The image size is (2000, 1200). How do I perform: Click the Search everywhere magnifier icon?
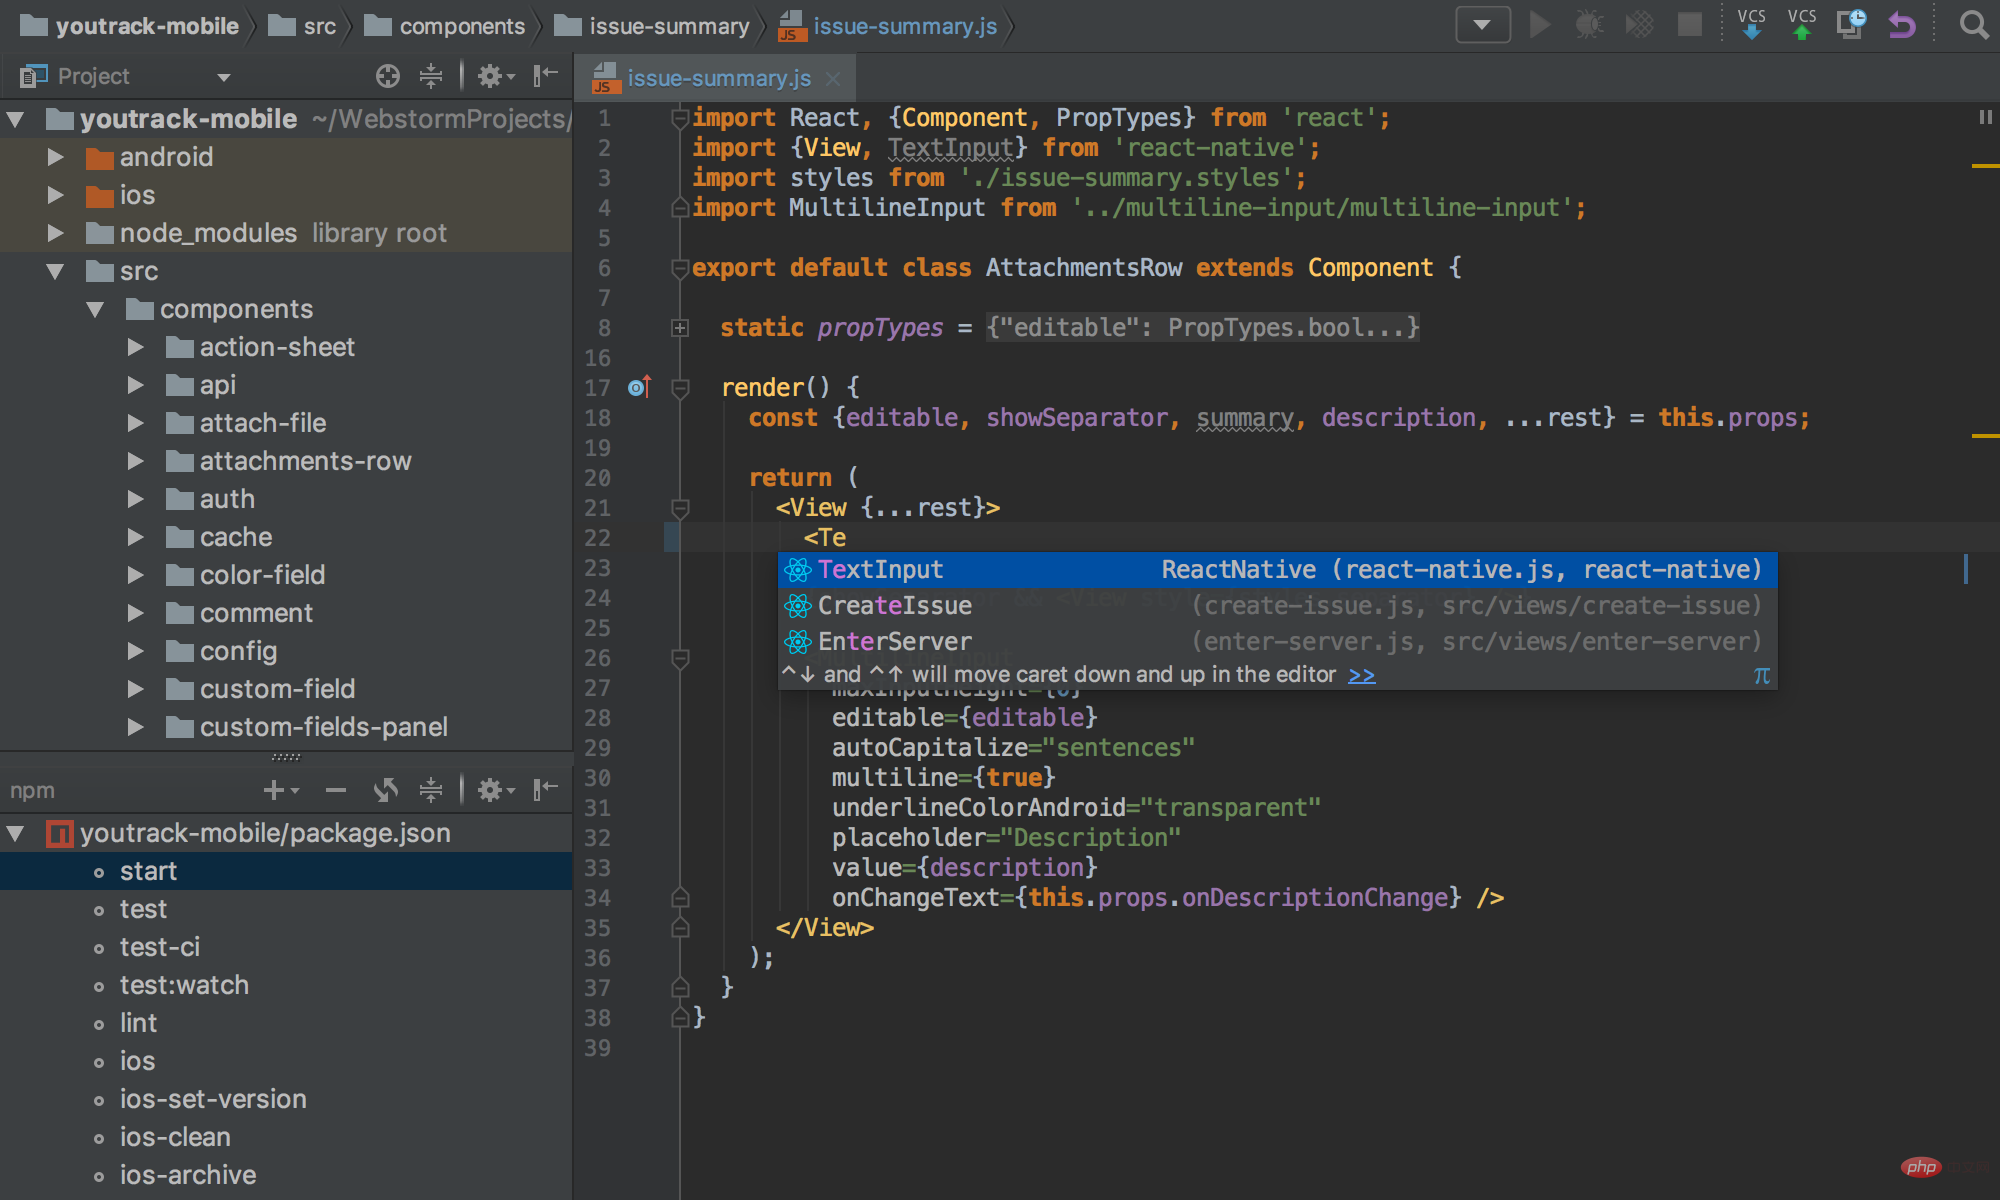point(1974,24)
